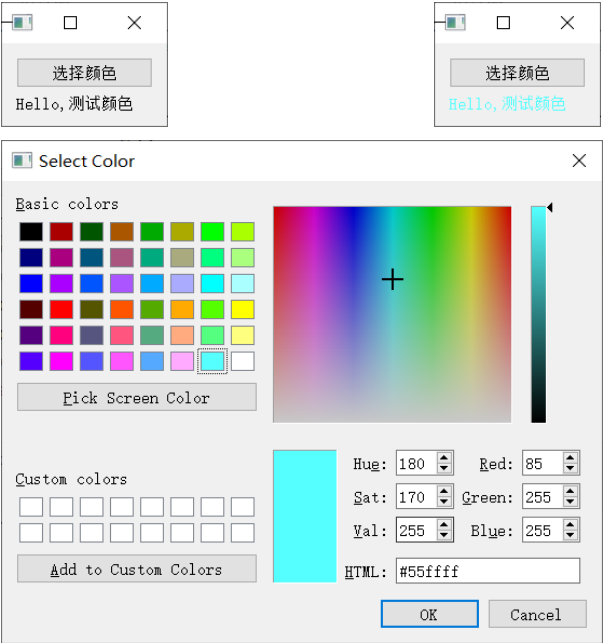The image size is (607, 643).
Task: Decrease Green value with down arrow
Action: click(570, 502)
